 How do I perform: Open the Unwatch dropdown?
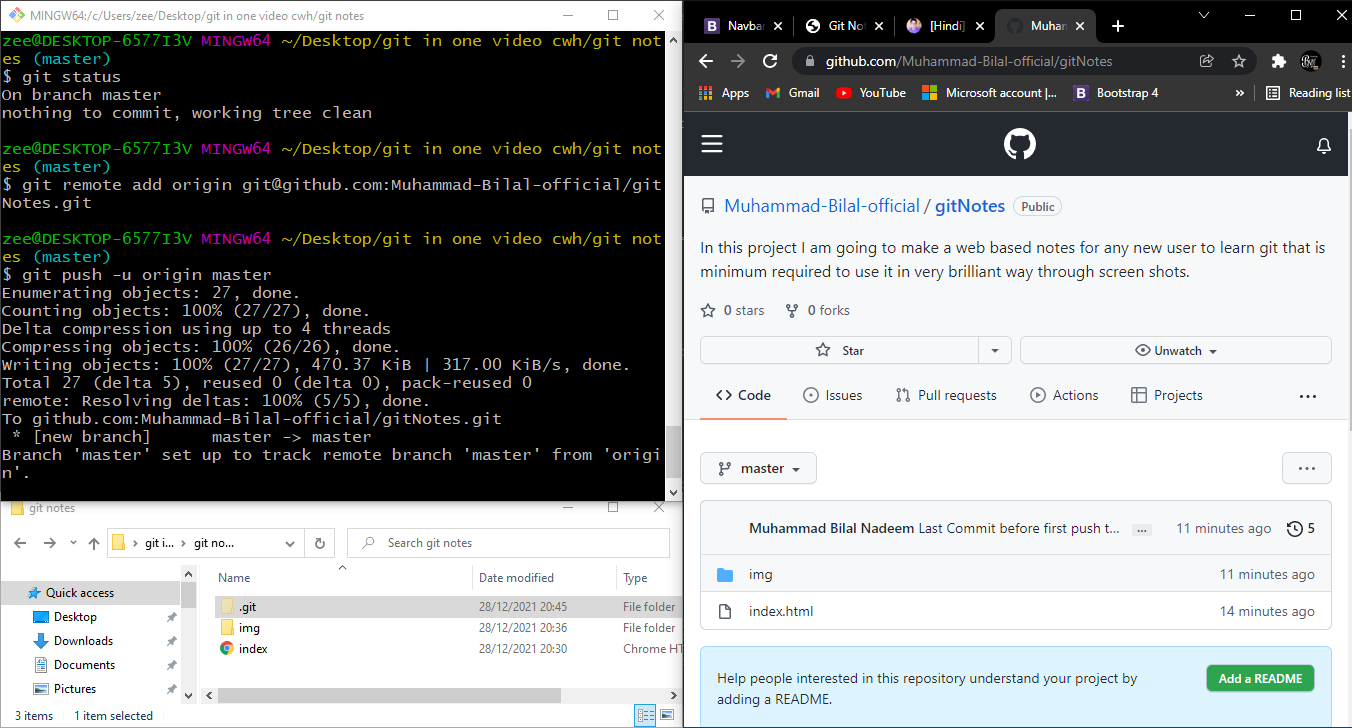(1176, 351)
